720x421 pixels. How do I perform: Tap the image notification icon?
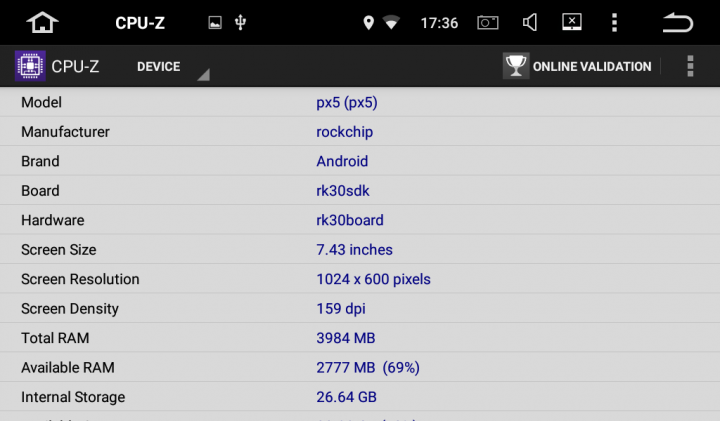pyautogui.click(x=215, y=22)
